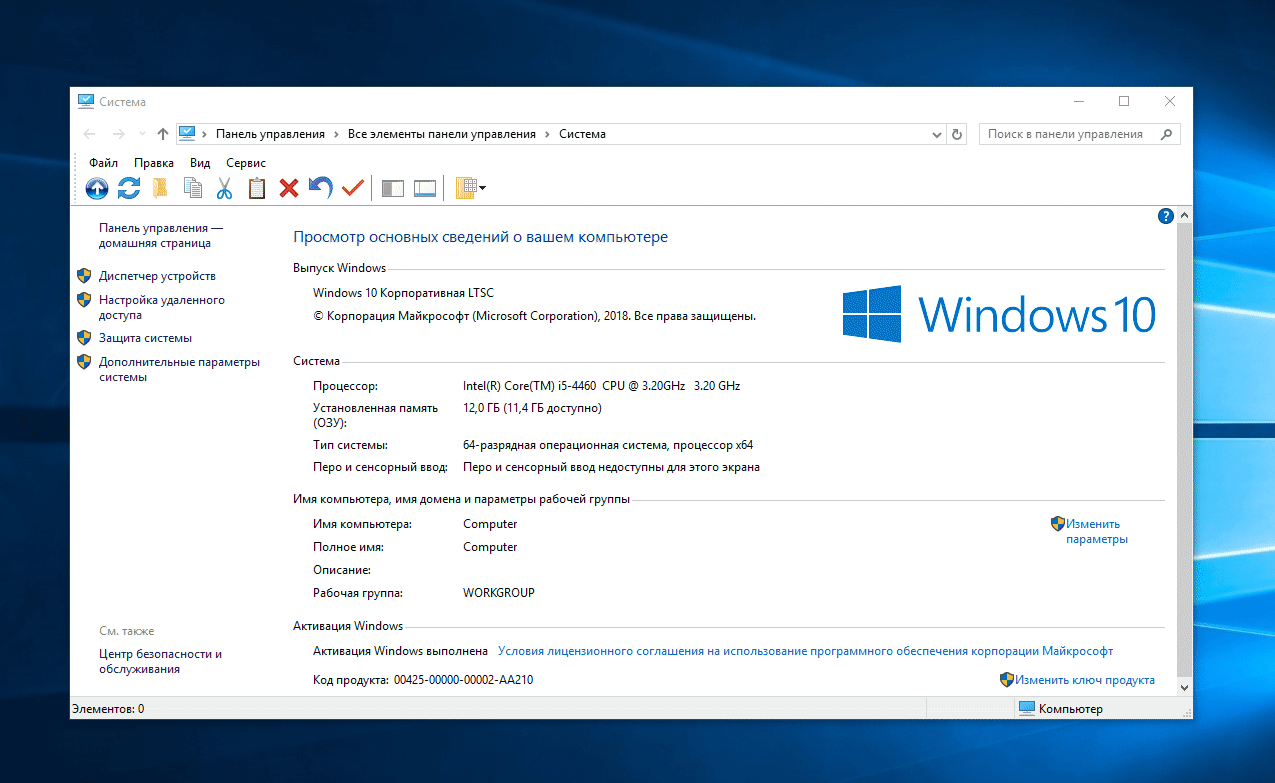Screen dimensions: 1275x783
Task: Click the yellow folder toolbar icon
Action: pos(160,187)
